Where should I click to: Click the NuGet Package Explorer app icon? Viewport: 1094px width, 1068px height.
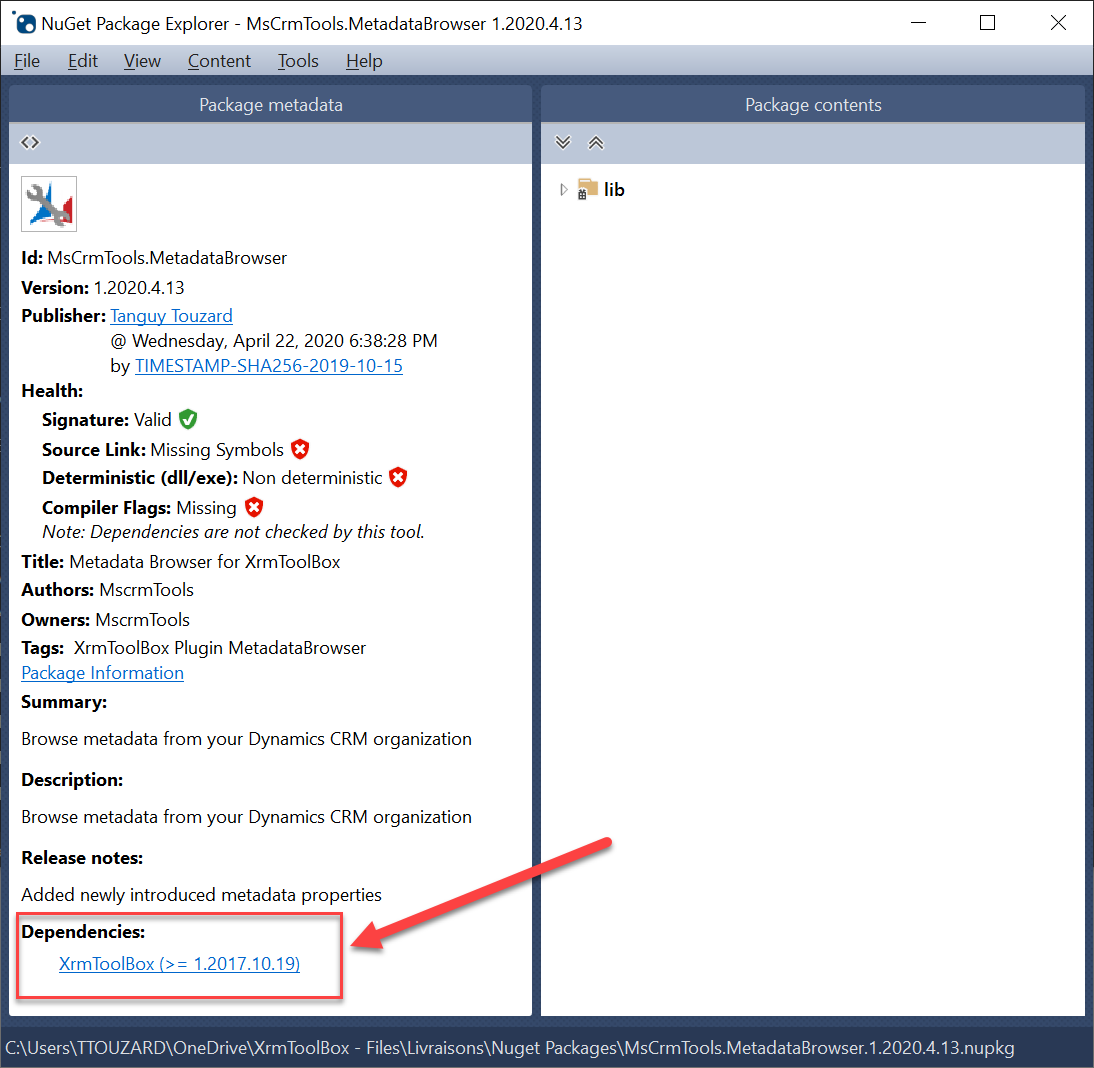pyautogui.click(x=24, y=23)
